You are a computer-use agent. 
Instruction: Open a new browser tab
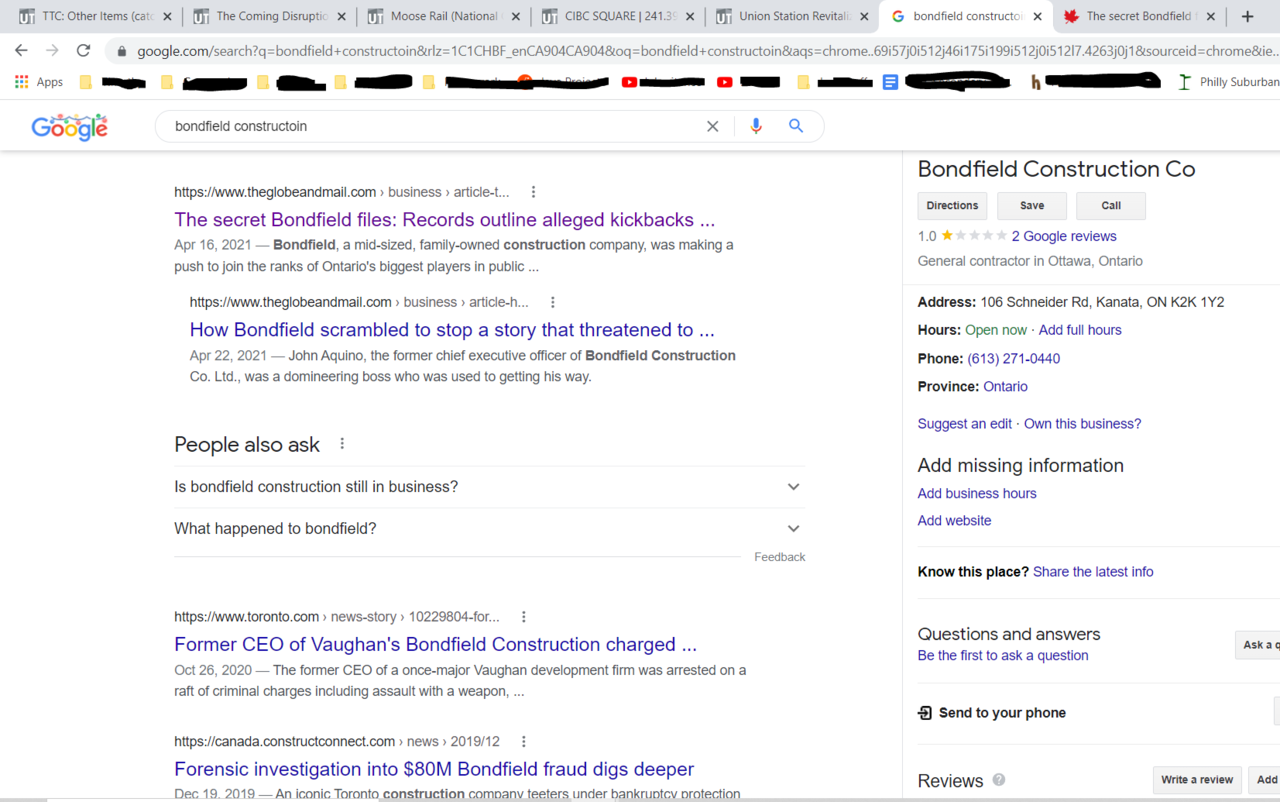[1247, 16]
